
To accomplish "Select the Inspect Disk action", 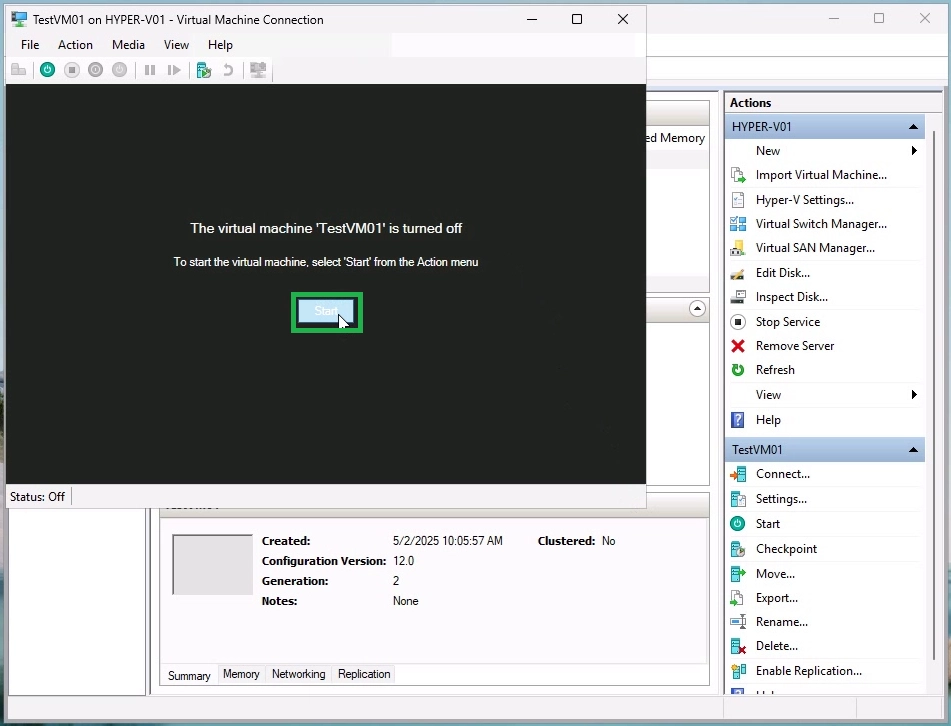I will coord(791,296).
